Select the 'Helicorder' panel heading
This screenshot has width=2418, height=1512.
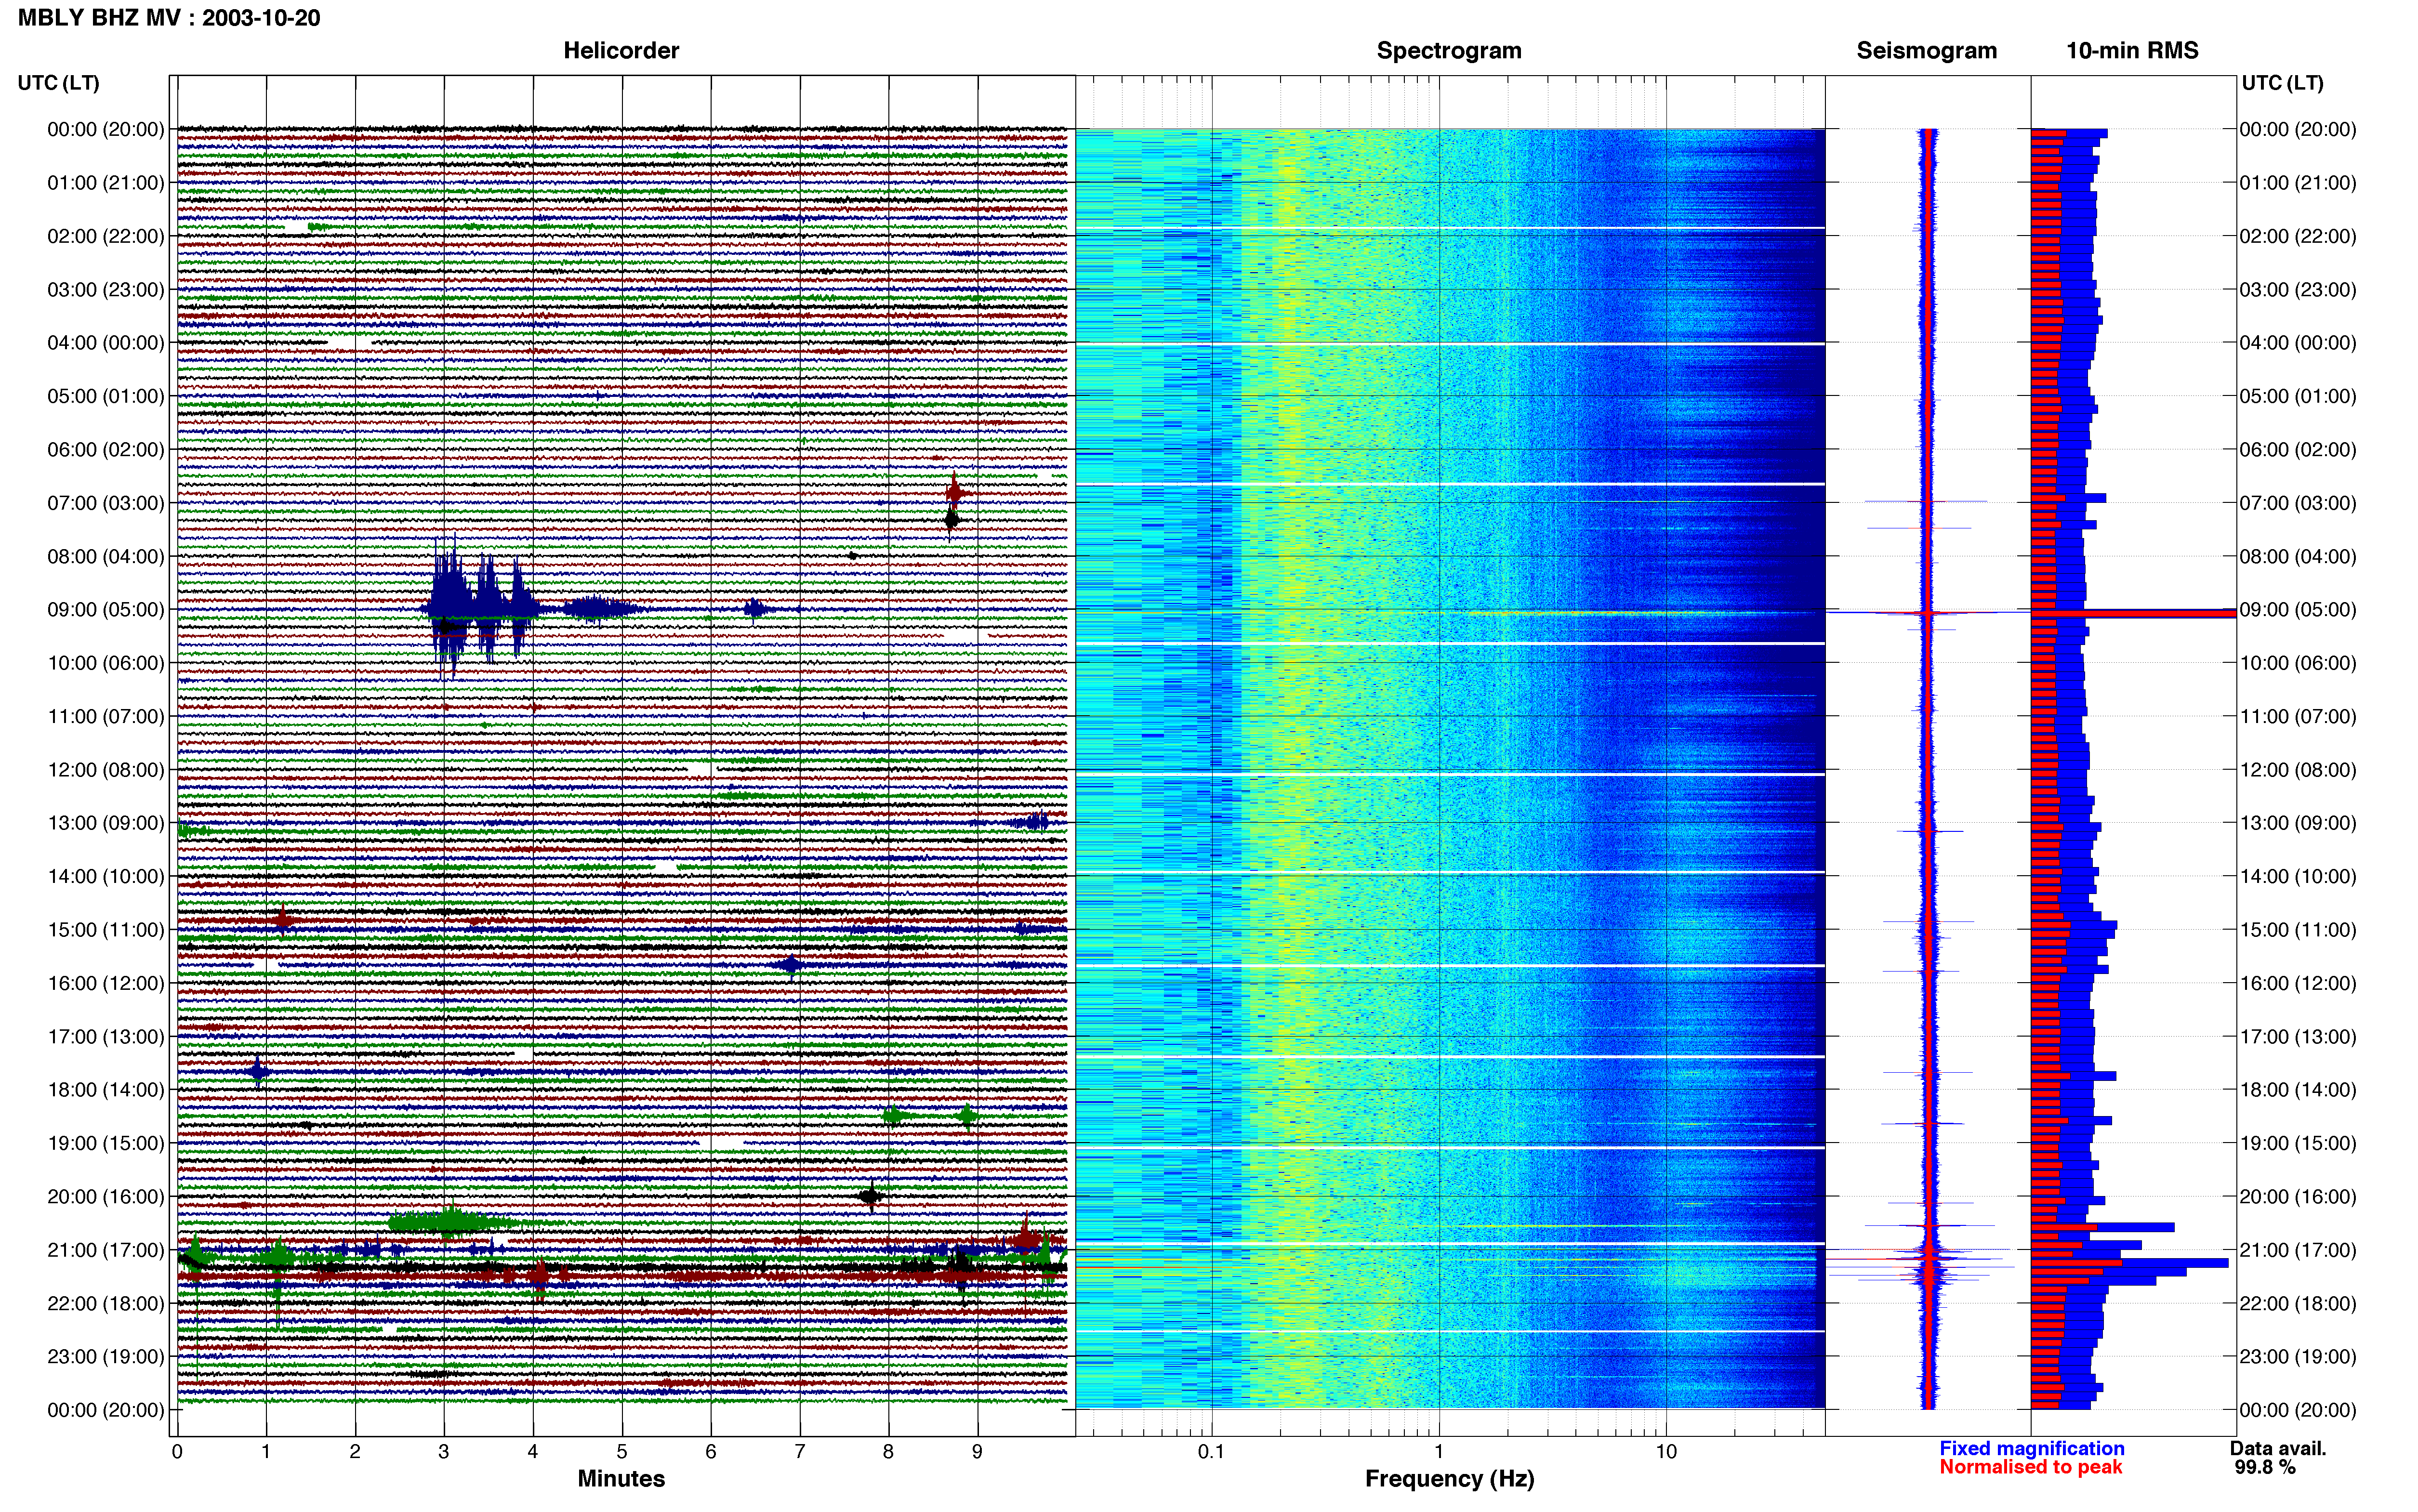pos(620,50)
